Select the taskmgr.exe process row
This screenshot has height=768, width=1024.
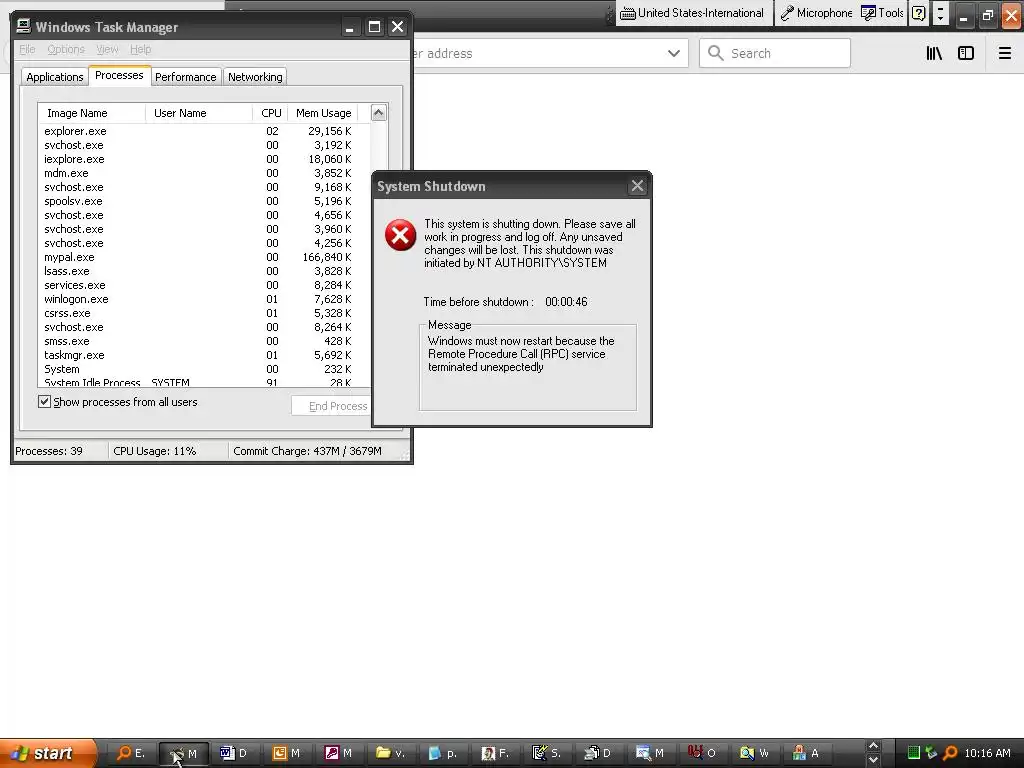click(x=204, y=355)
